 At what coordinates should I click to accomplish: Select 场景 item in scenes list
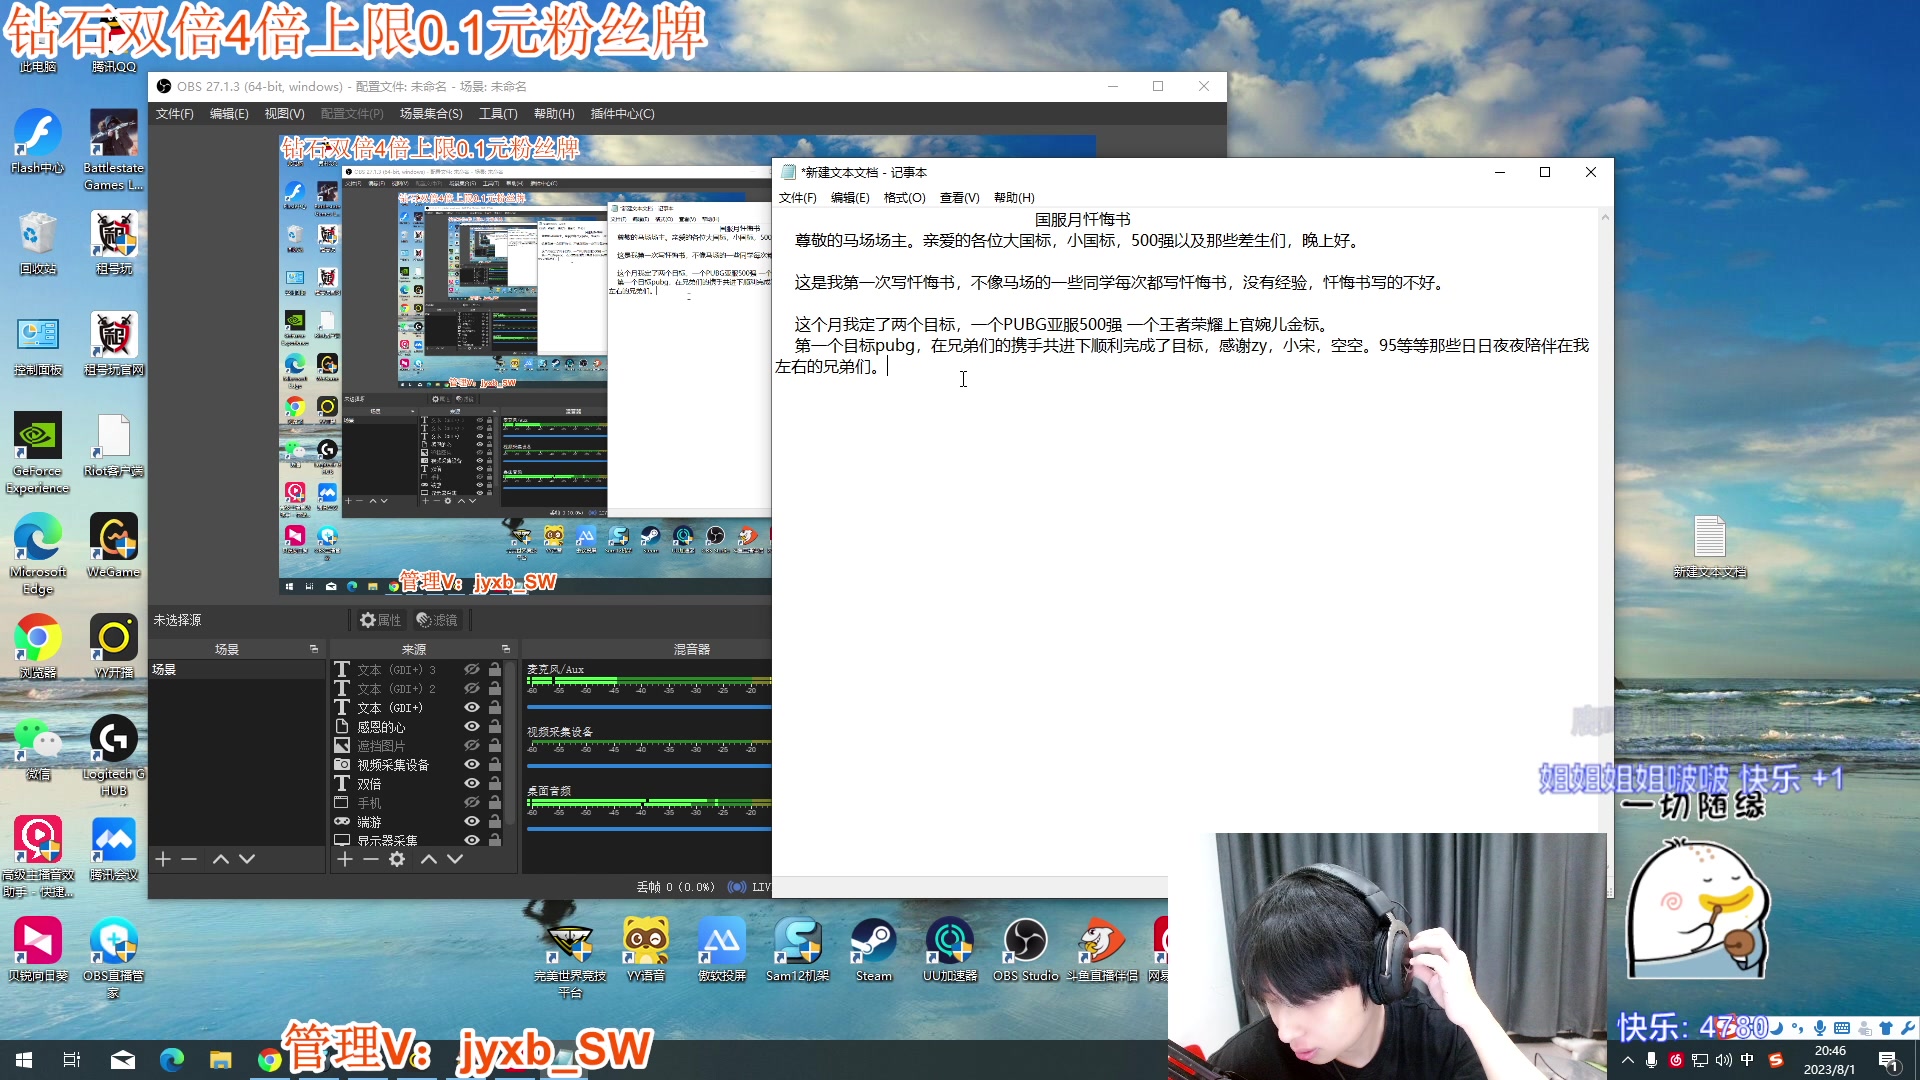(x=237, y=670)
